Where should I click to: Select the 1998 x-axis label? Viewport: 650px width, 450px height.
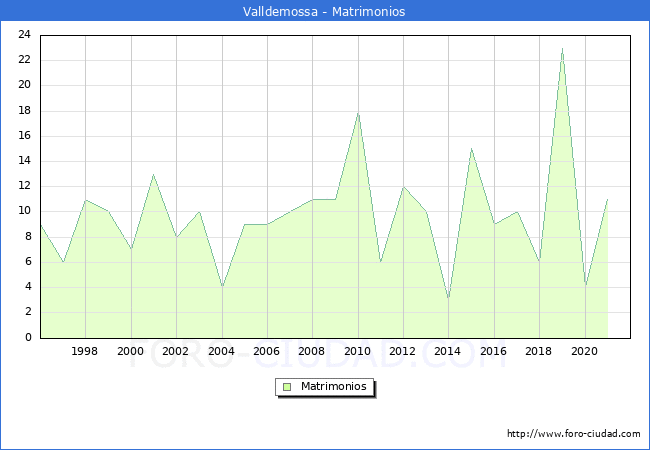click(x=85, y=351)
